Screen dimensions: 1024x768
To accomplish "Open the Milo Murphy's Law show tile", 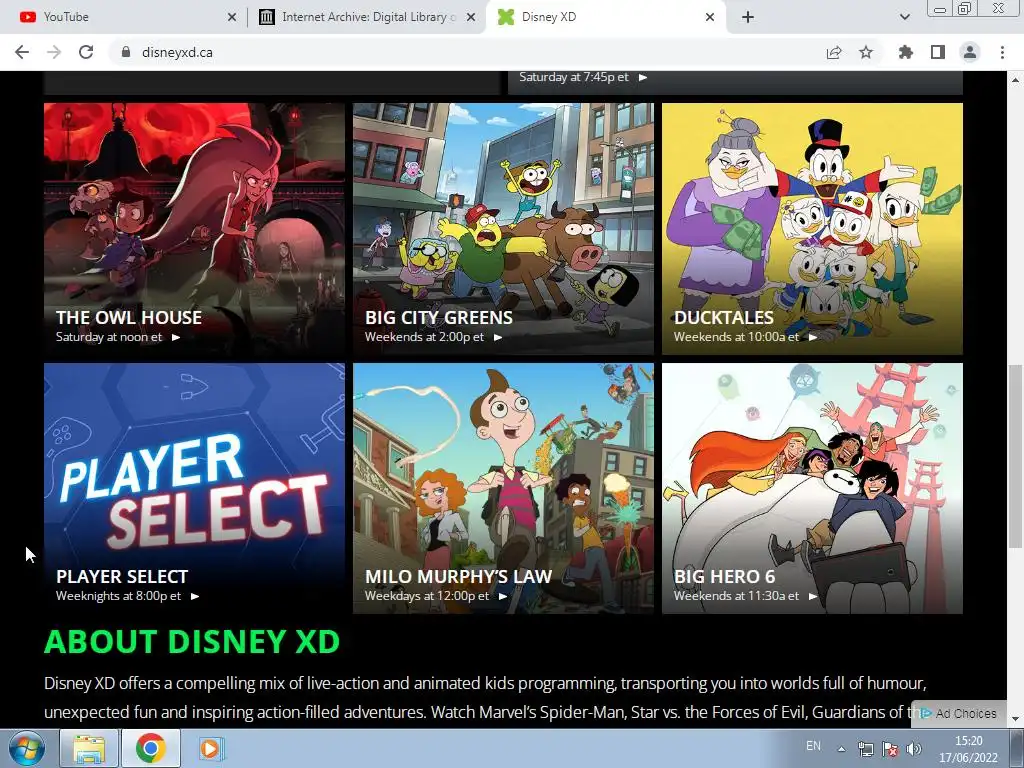I will [x=503, y=488].
